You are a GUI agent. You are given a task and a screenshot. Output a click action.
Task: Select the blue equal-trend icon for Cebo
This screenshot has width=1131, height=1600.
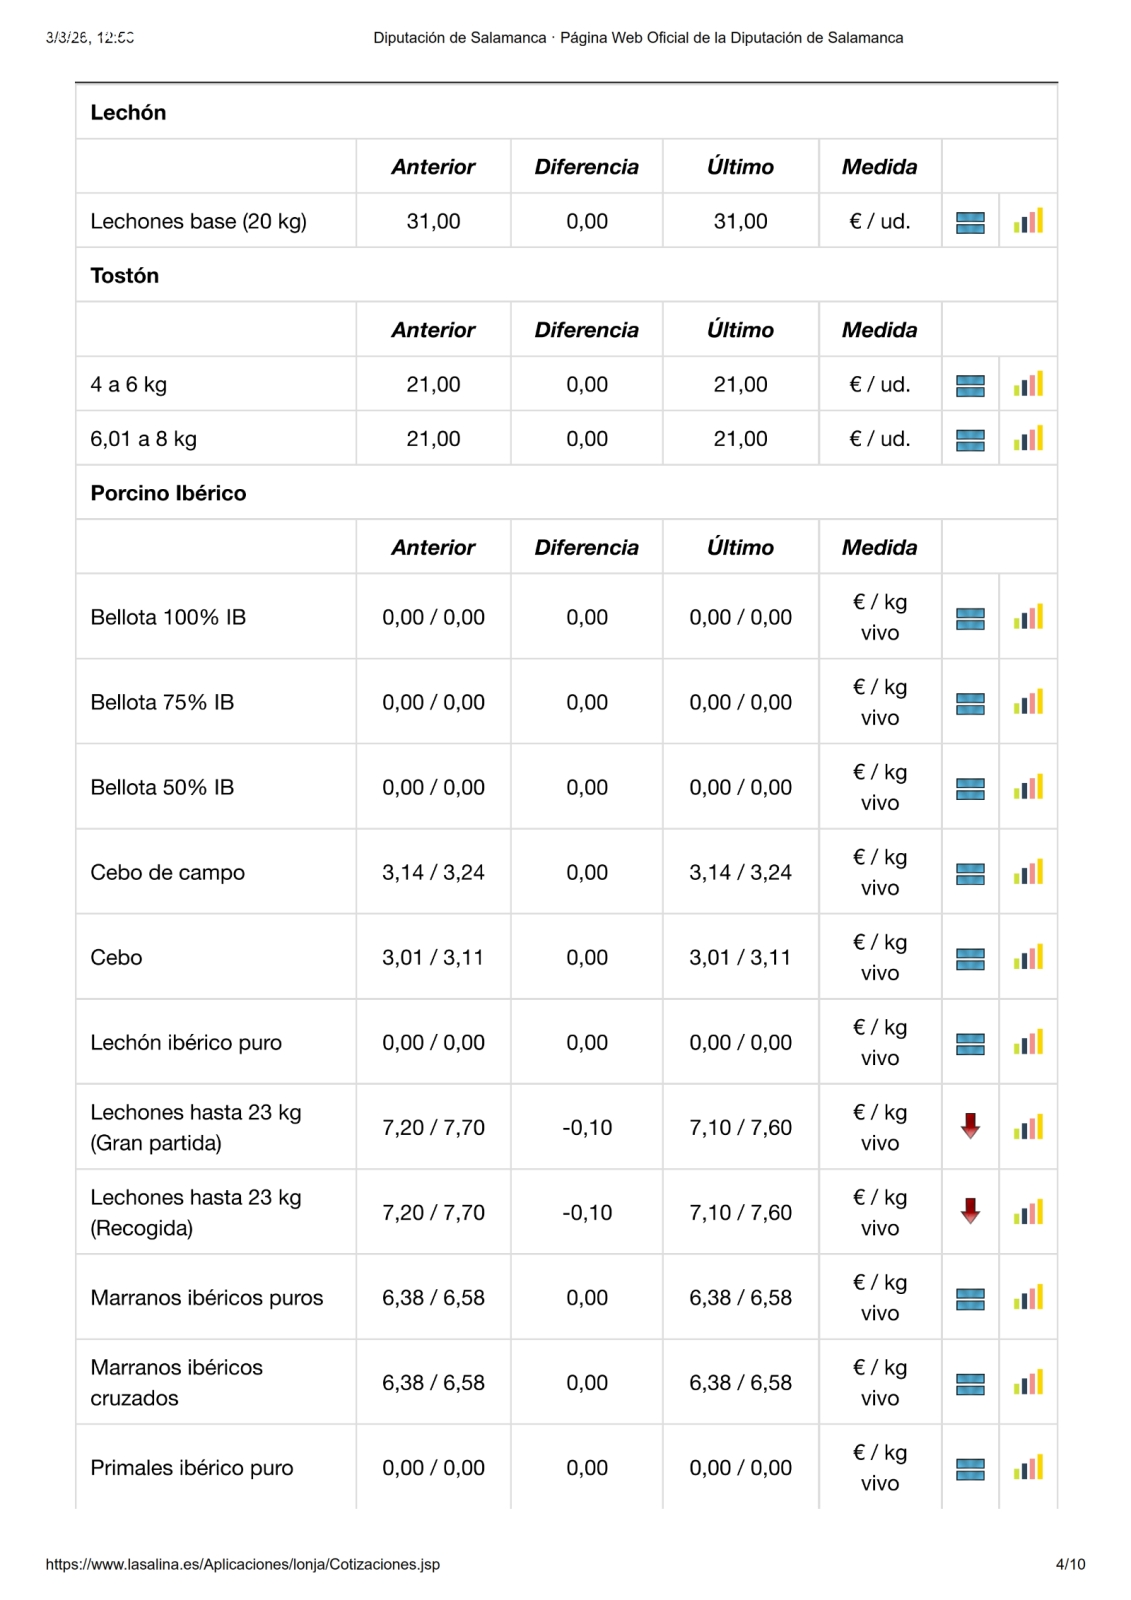[970, 958]
